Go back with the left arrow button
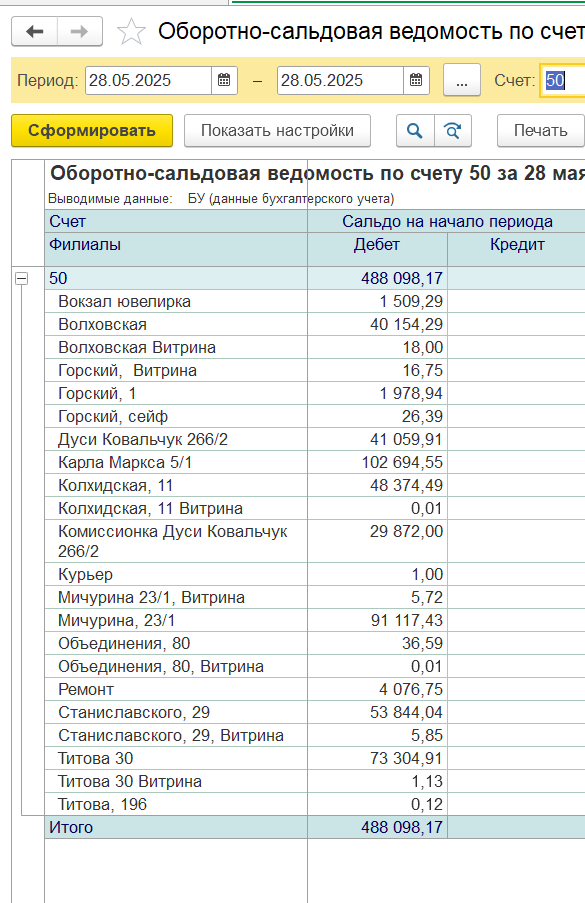585x903 pixels. pos(35,31)
